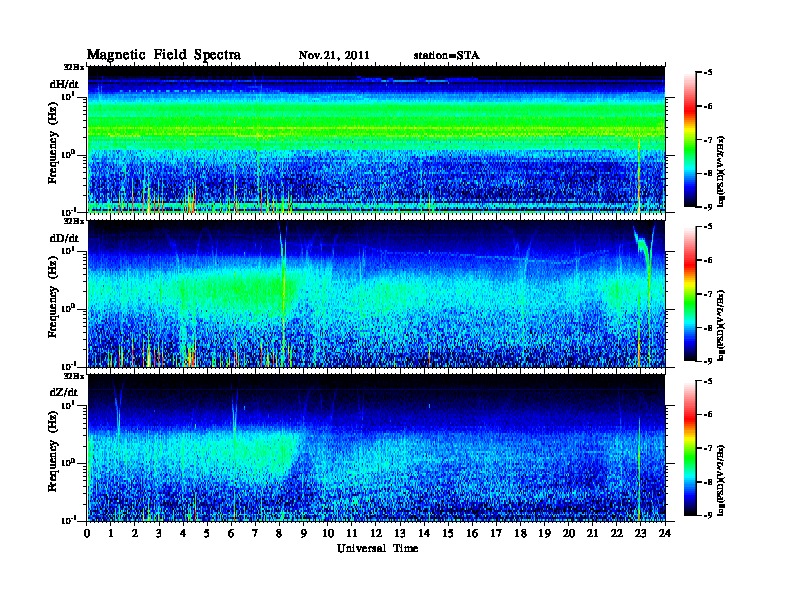Click the color bar beside the dH/dt panel

690,140
